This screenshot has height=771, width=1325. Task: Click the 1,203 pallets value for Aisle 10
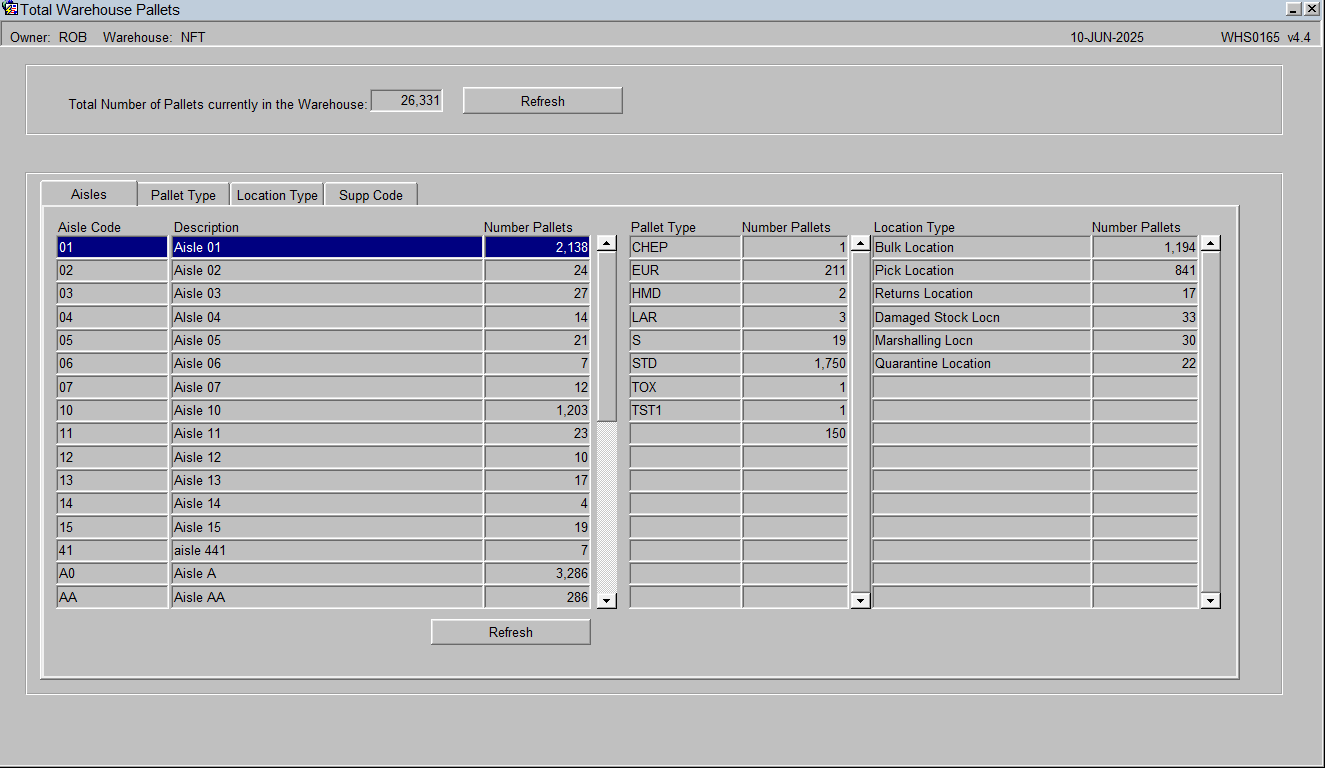tap(538, 410)
